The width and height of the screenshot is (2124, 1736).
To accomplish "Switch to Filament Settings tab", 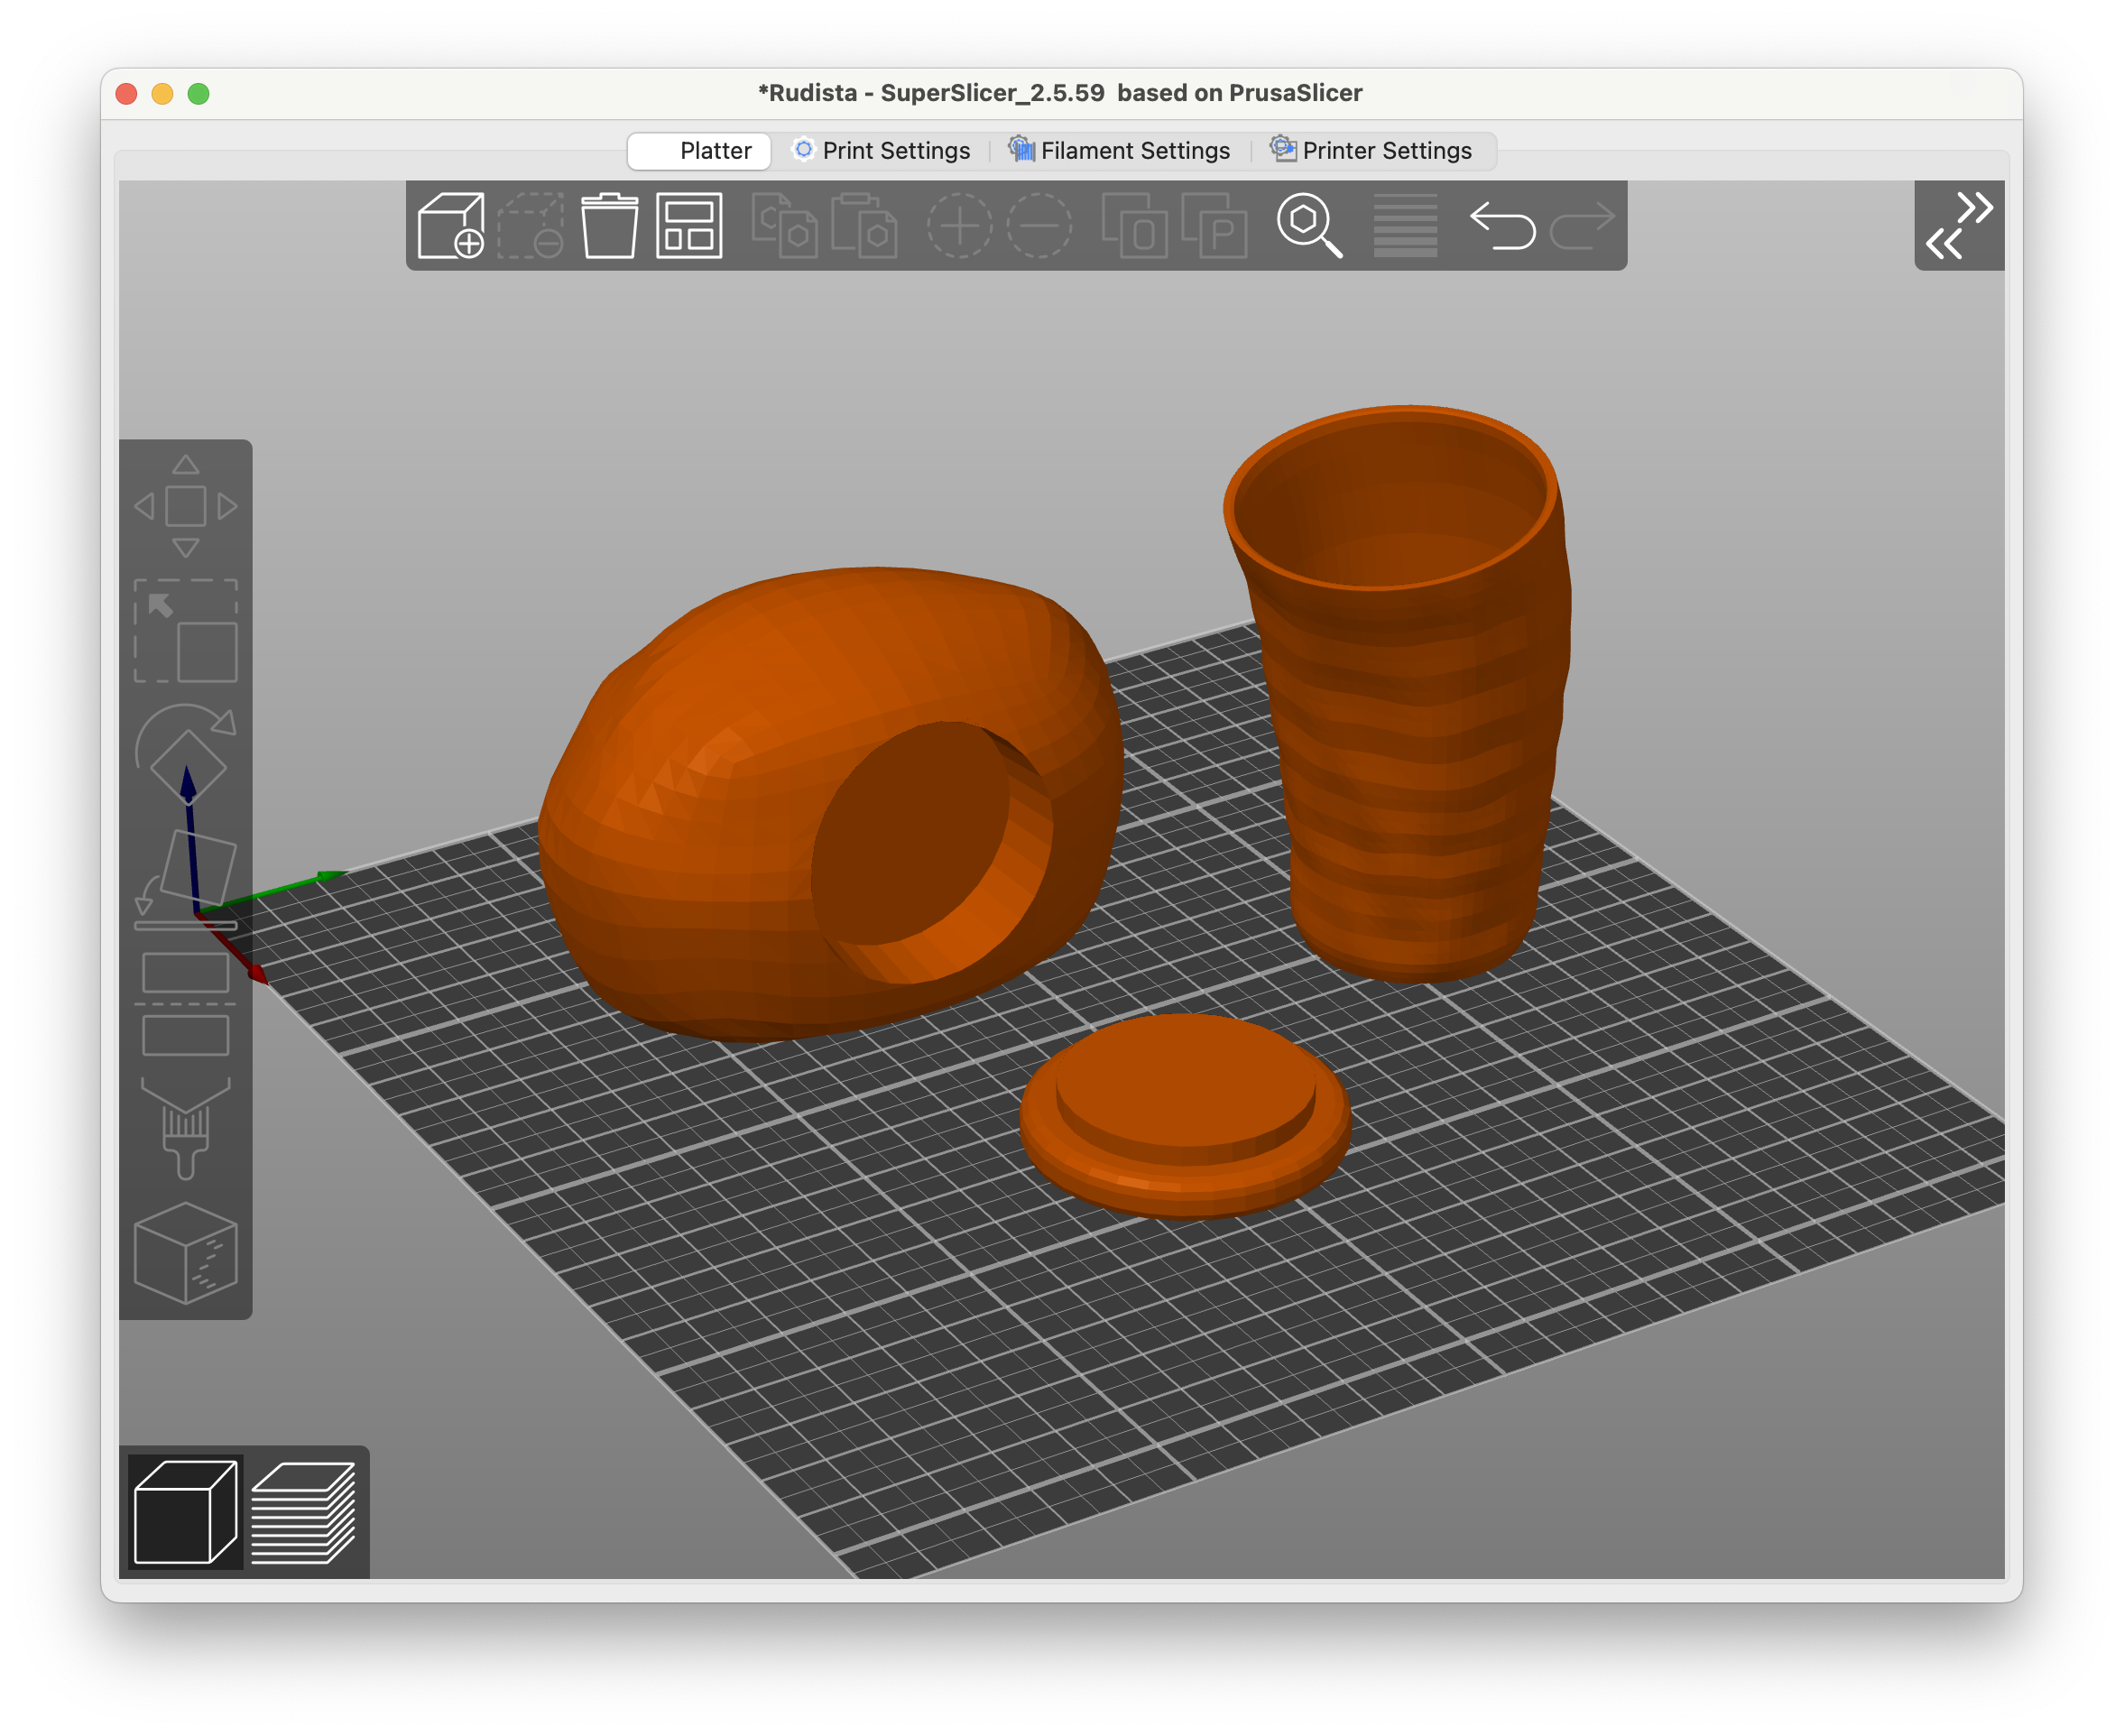I will click(1119, 151).
